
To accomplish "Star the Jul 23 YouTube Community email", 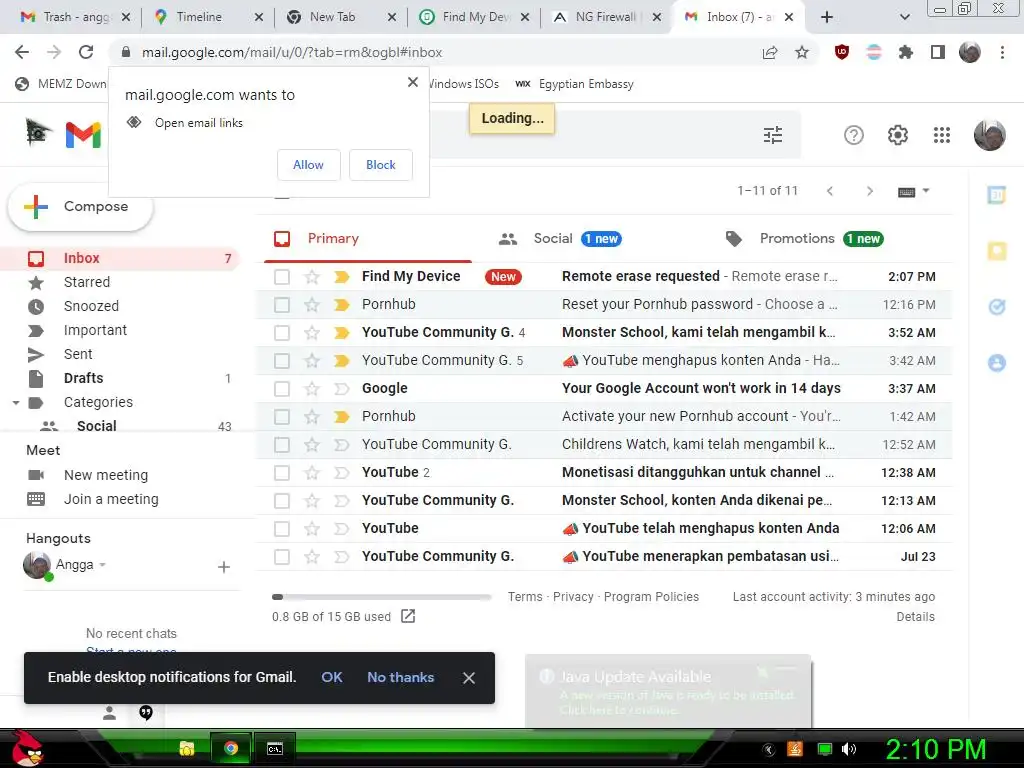I will 312,557.
